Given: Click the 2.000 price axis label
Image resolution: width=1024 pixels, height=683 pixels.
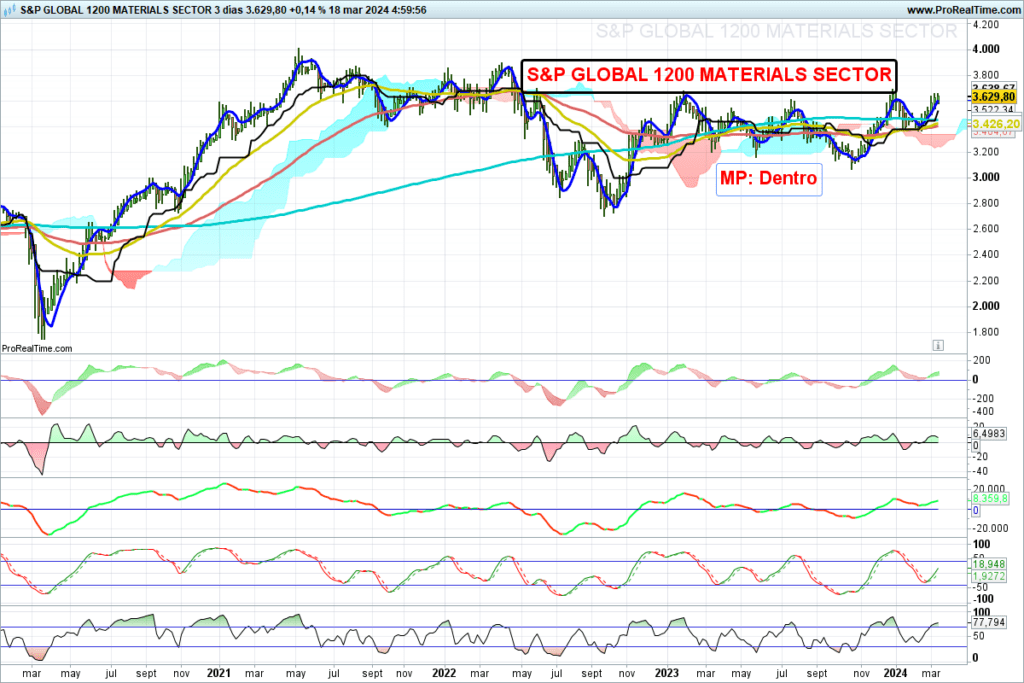Looking at the screenshot, I should (985, 306).
